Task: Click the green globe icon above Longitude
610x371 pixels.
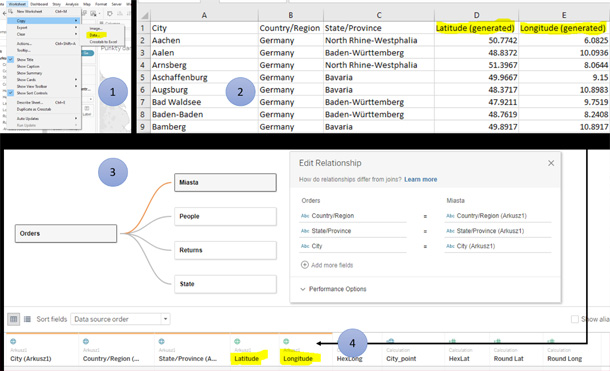Action: [x=286, y=341]
